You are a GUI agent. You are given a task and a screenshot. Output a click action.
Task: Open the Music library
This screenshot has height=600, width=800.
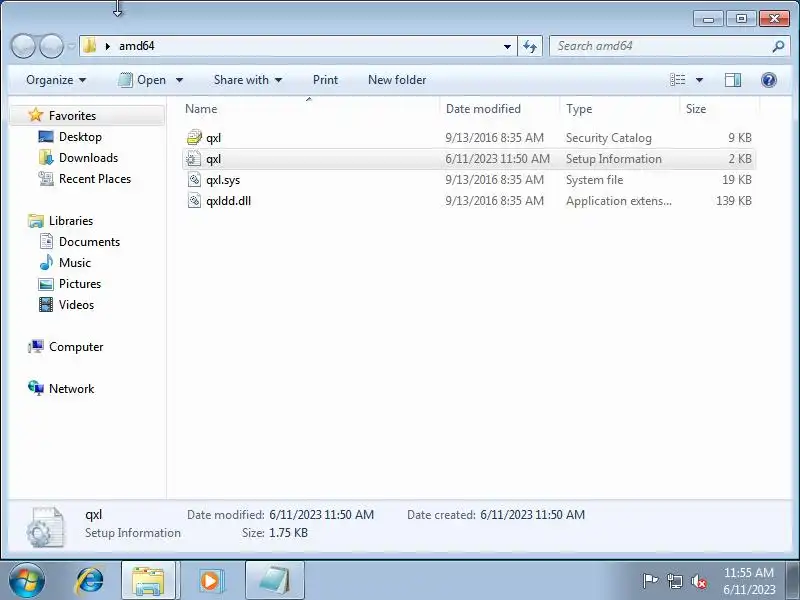tap(75, 263)
